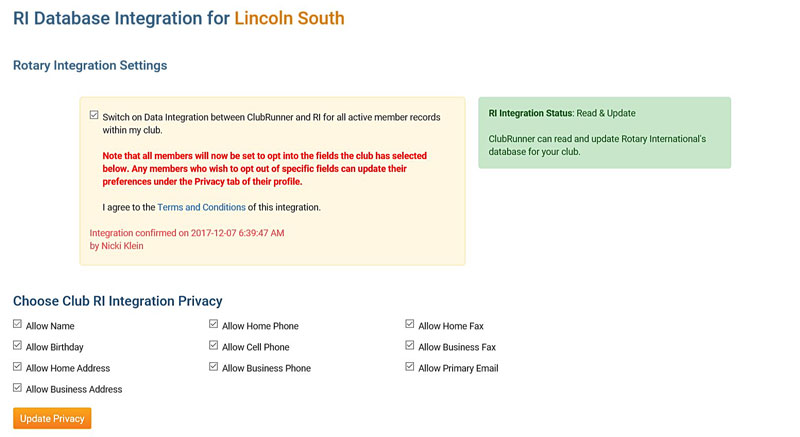Uncheck the Allow Primary Email checkbox
This screenshot has height=437, width=800.
(x=410, y=367)
